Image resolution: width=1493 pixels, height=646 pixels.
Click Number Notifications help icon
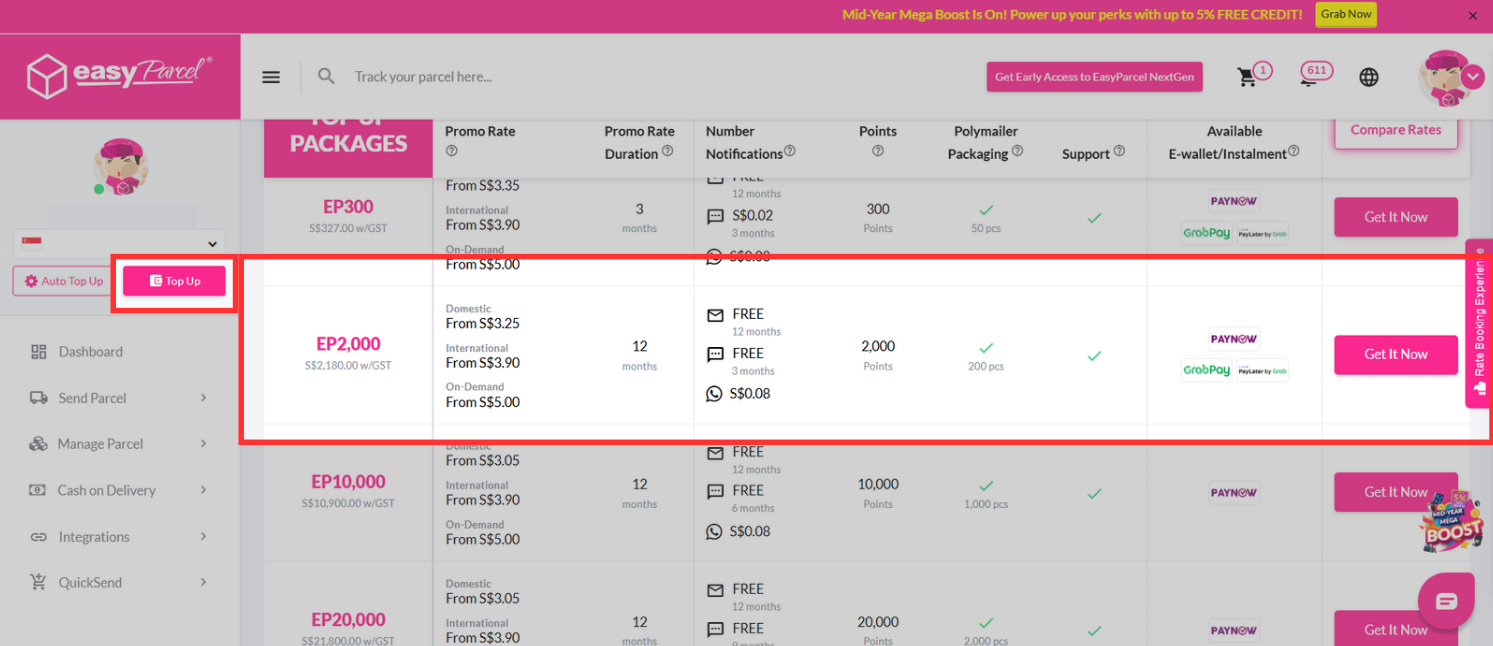click(790, 151)
